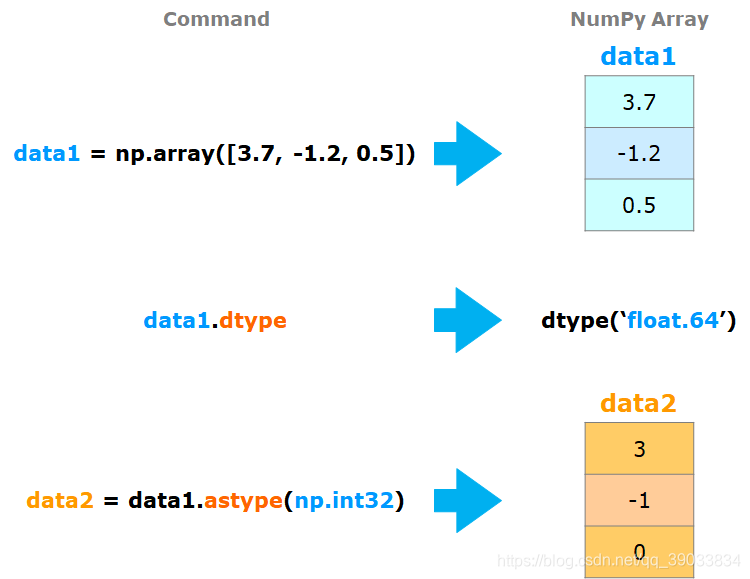Click the data1.astype(np.int32) command text

point(215,501)
